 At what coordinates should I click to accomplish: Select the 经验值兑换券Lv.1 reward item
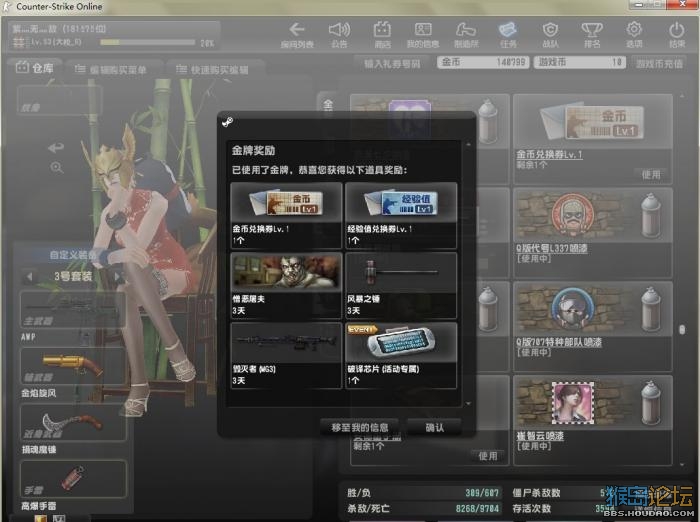tap(401, 215)
